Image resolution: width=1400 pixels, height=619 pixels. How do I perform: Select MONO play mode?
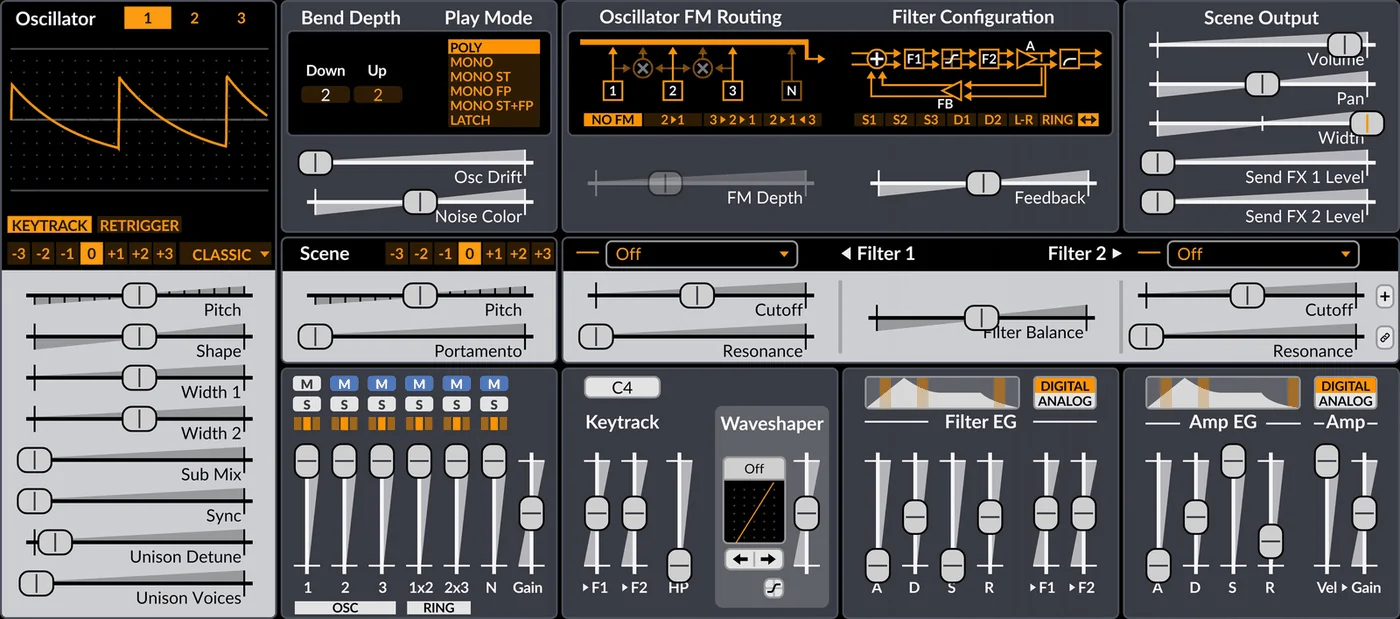494,62
